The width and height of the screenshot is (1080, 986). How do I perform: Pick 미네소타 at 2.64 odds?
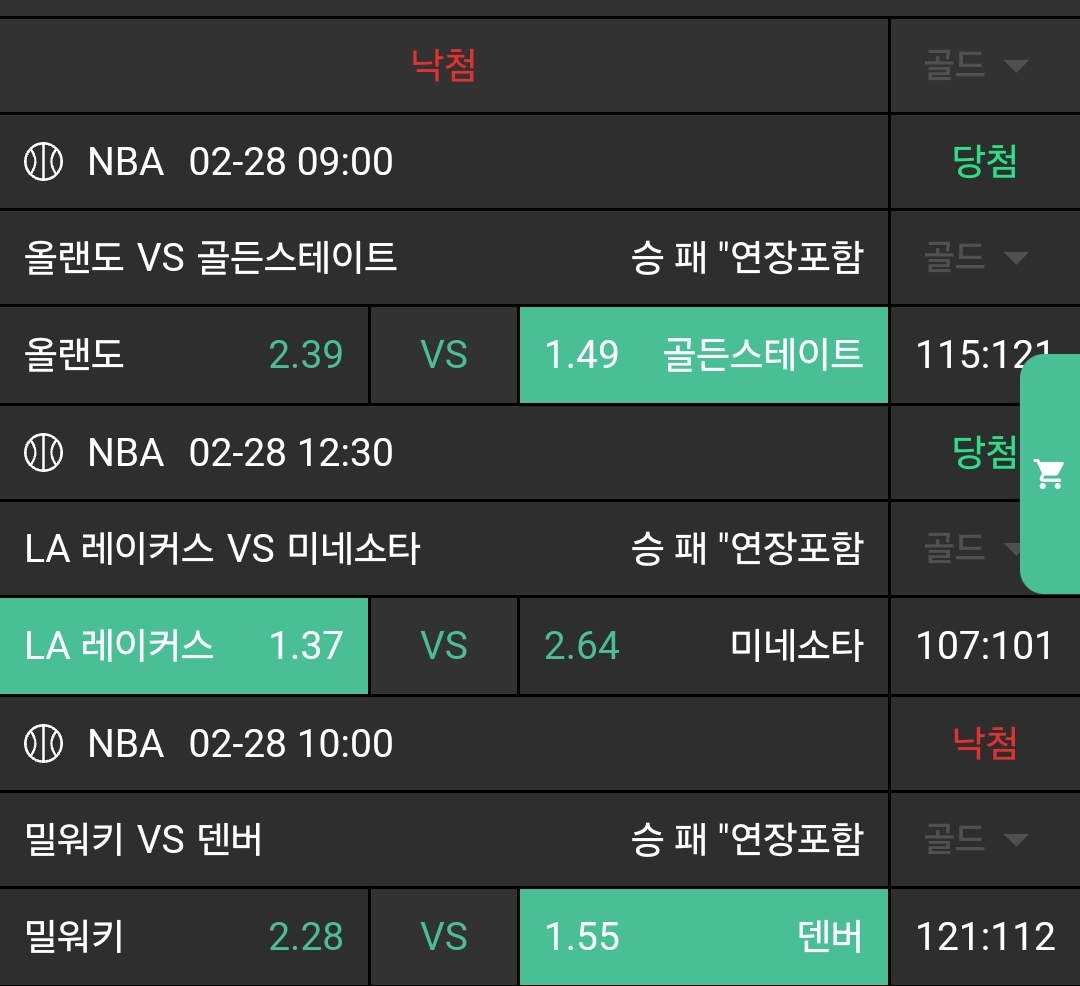tap(703, 646)
